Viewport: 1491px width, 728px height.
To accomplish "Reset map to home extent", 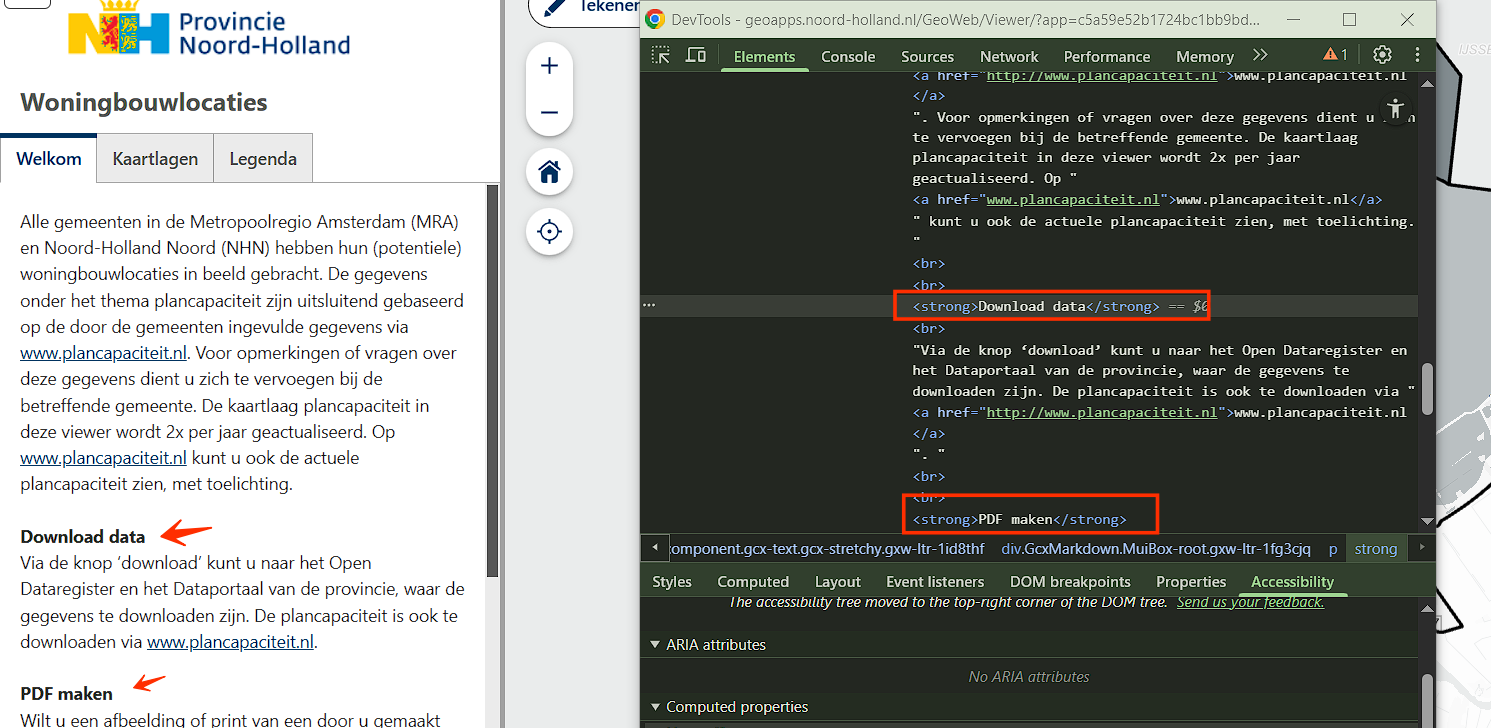I will coord(549,173).
